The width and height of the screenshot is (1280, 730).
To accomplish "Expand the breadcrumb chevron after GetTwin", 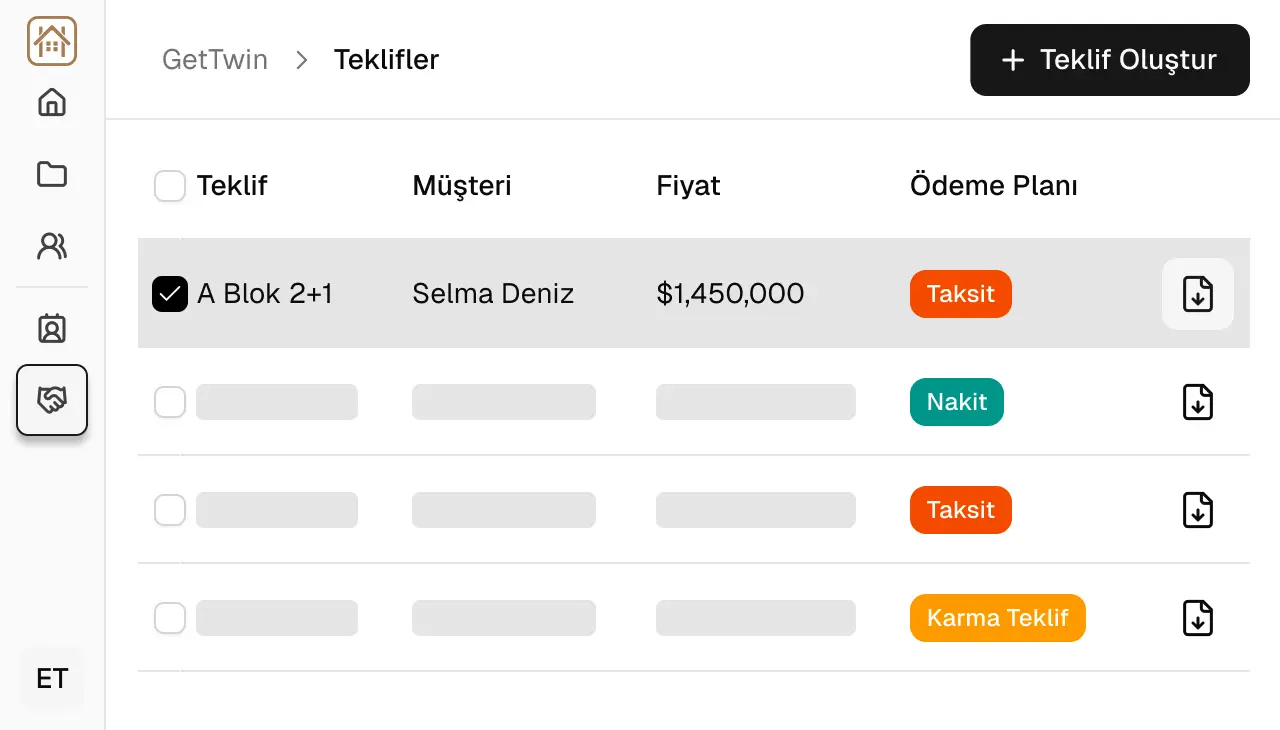I will pyautogui.click(x=300, y=60).
